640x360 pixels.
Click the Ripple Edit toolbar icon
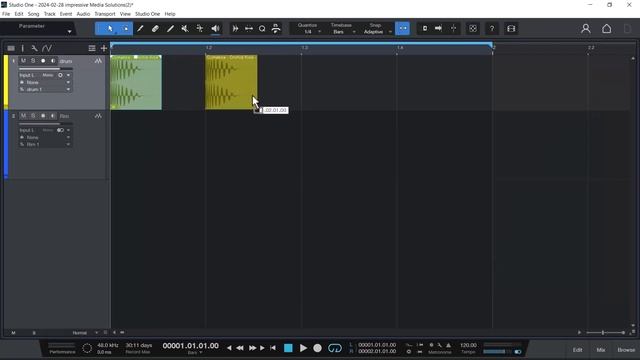235,29
